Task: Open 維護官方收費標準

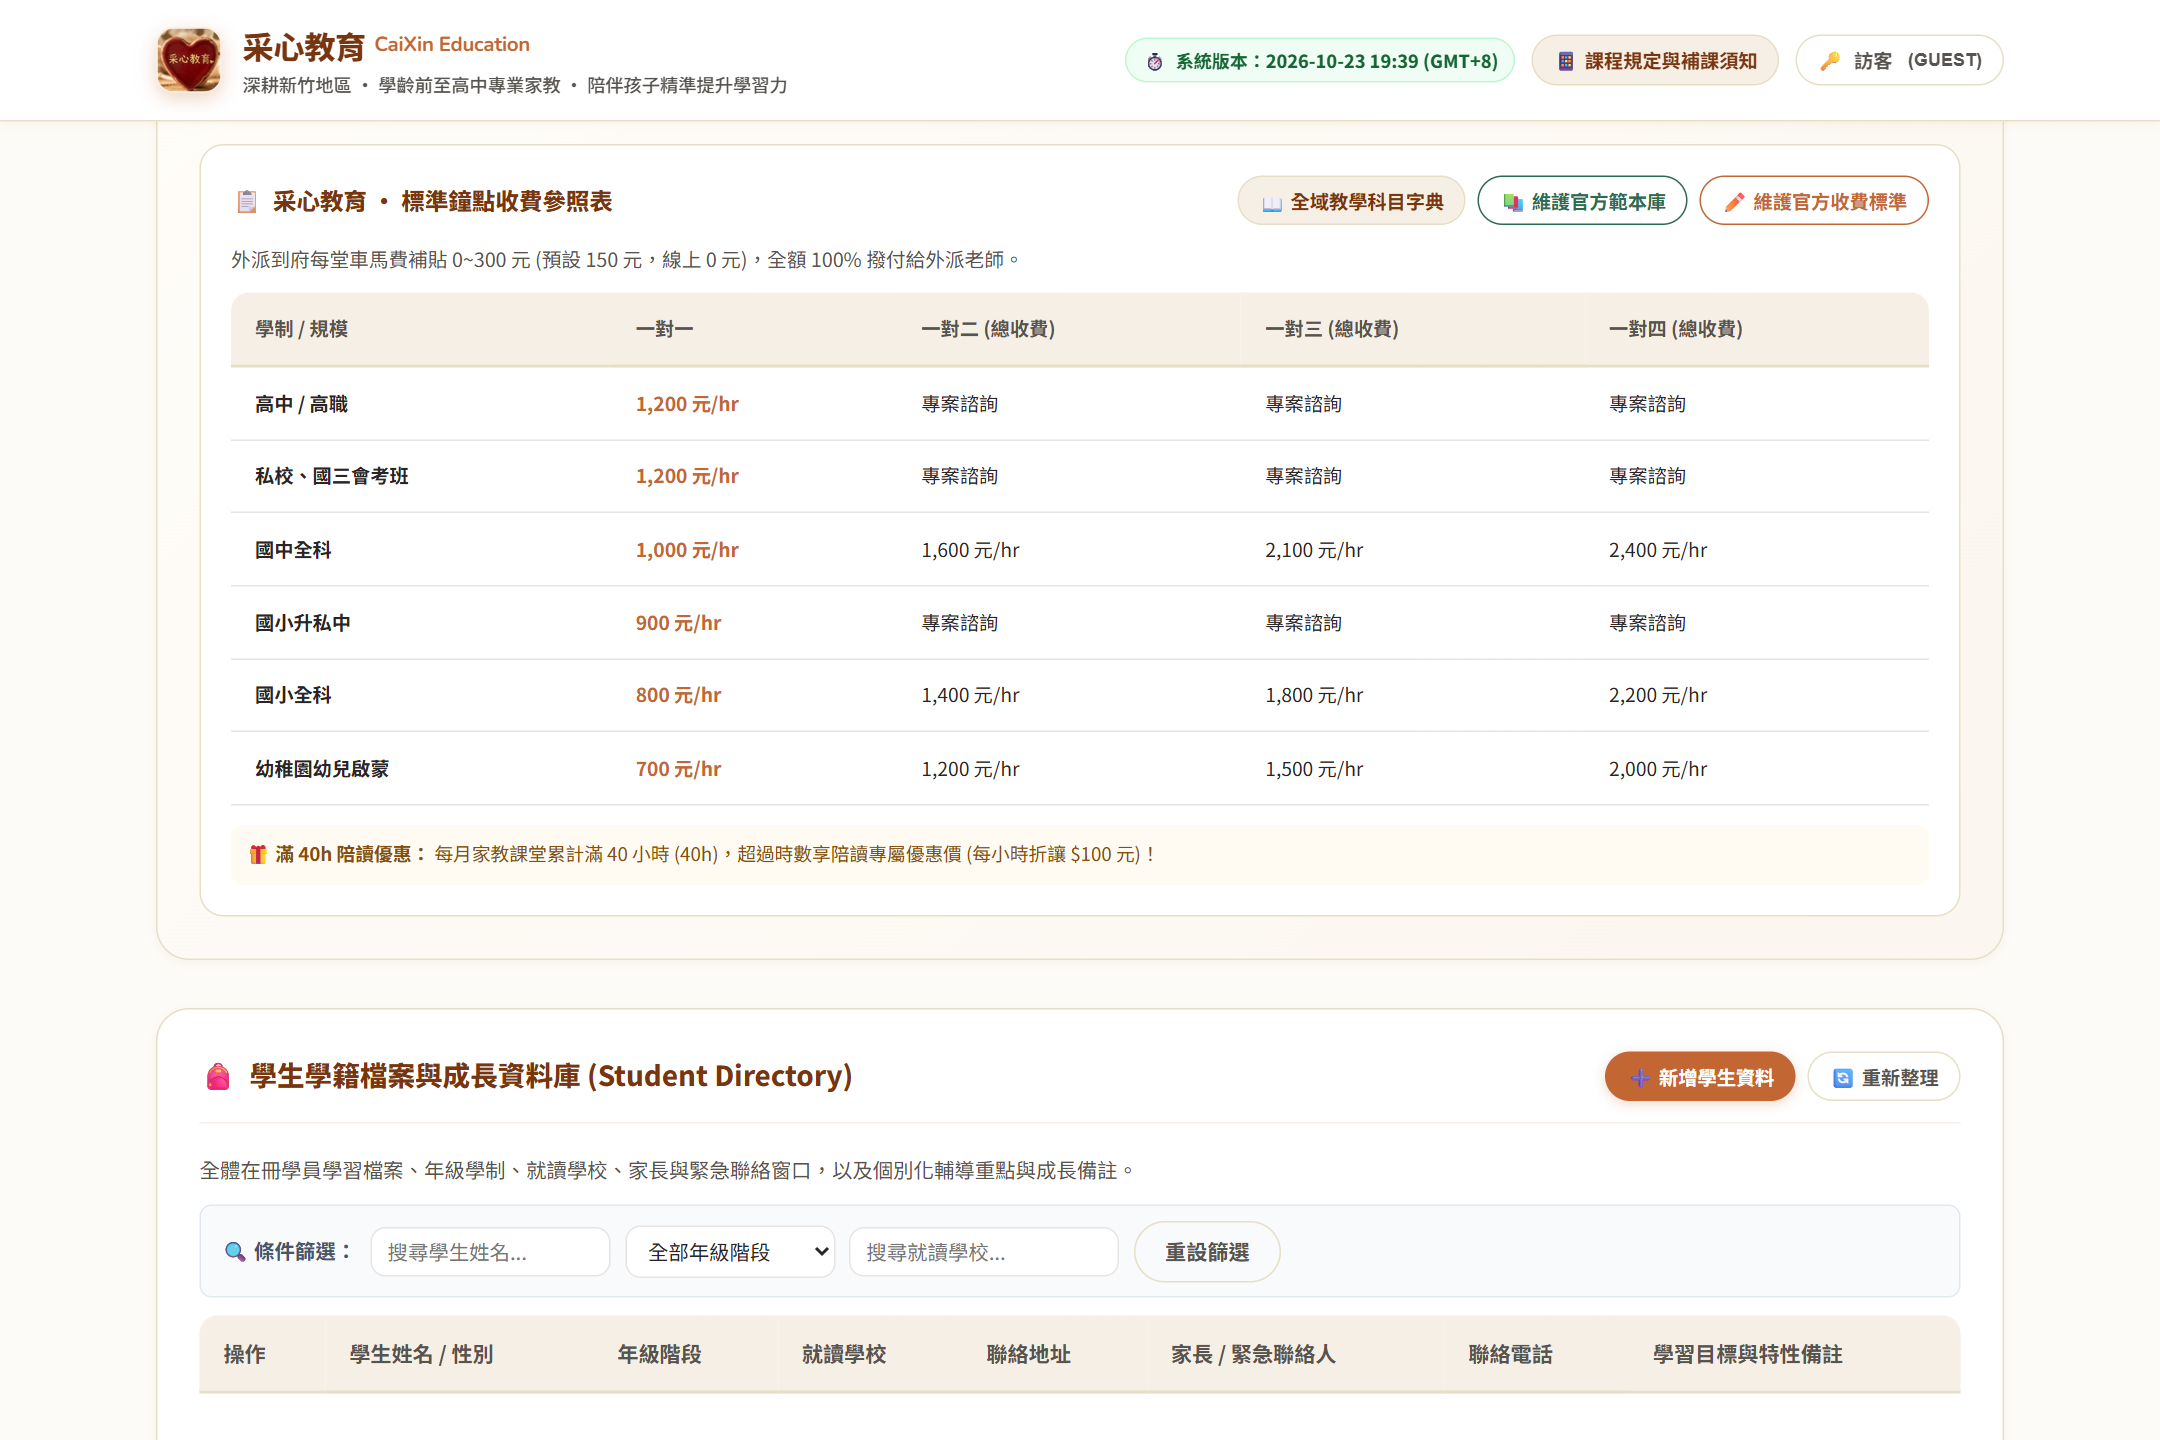Action: 1814,201
